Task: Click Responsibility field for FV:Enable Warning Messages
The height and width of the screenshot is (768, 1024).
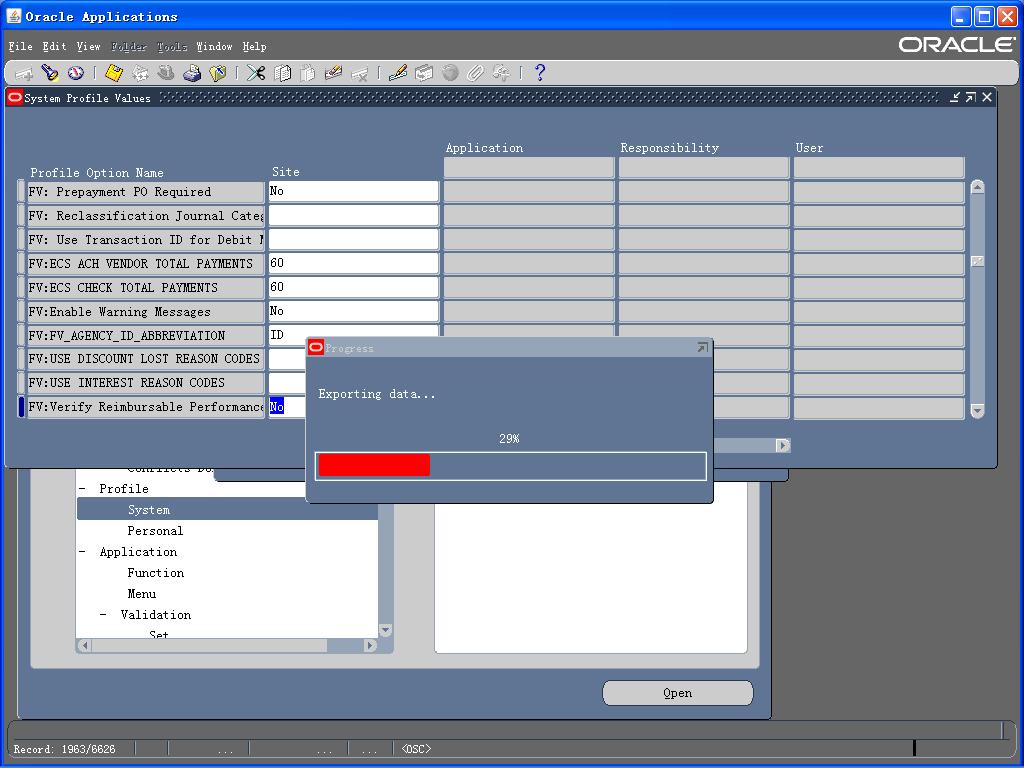Action: pyautogui.click(x=704, y=311)
